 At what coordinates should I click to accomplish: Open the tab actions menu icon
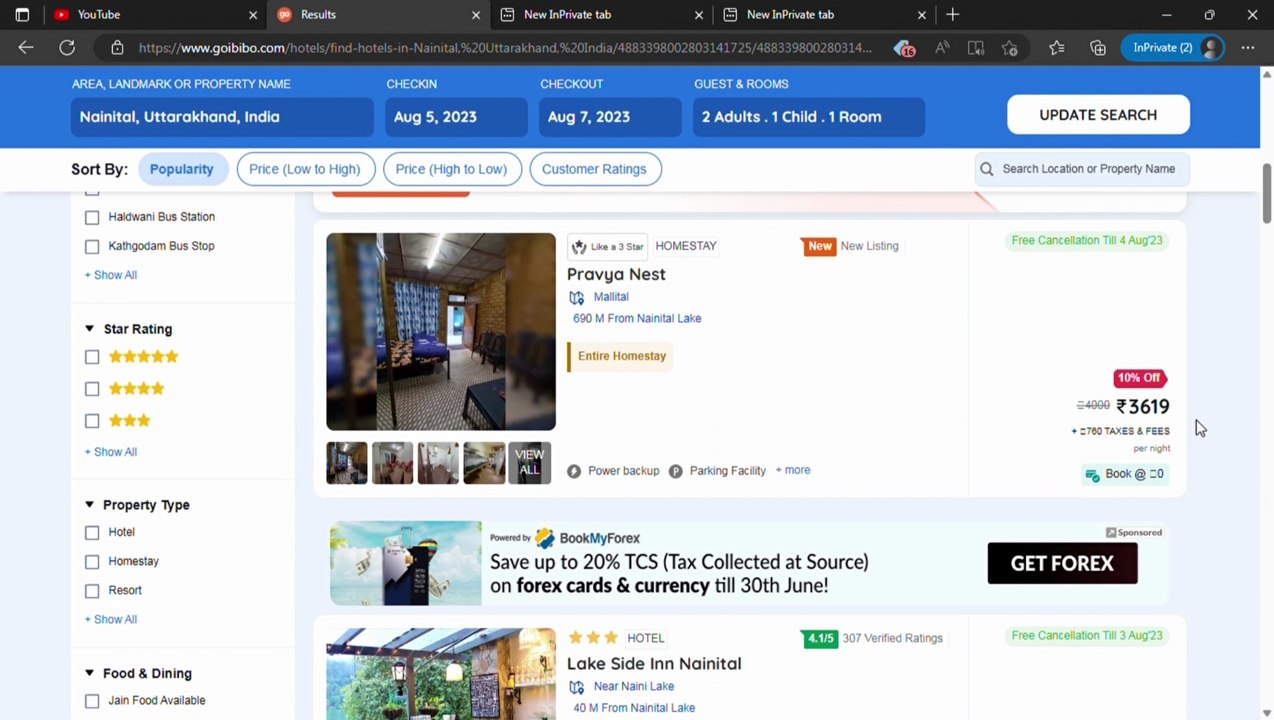tap(22, 14)
